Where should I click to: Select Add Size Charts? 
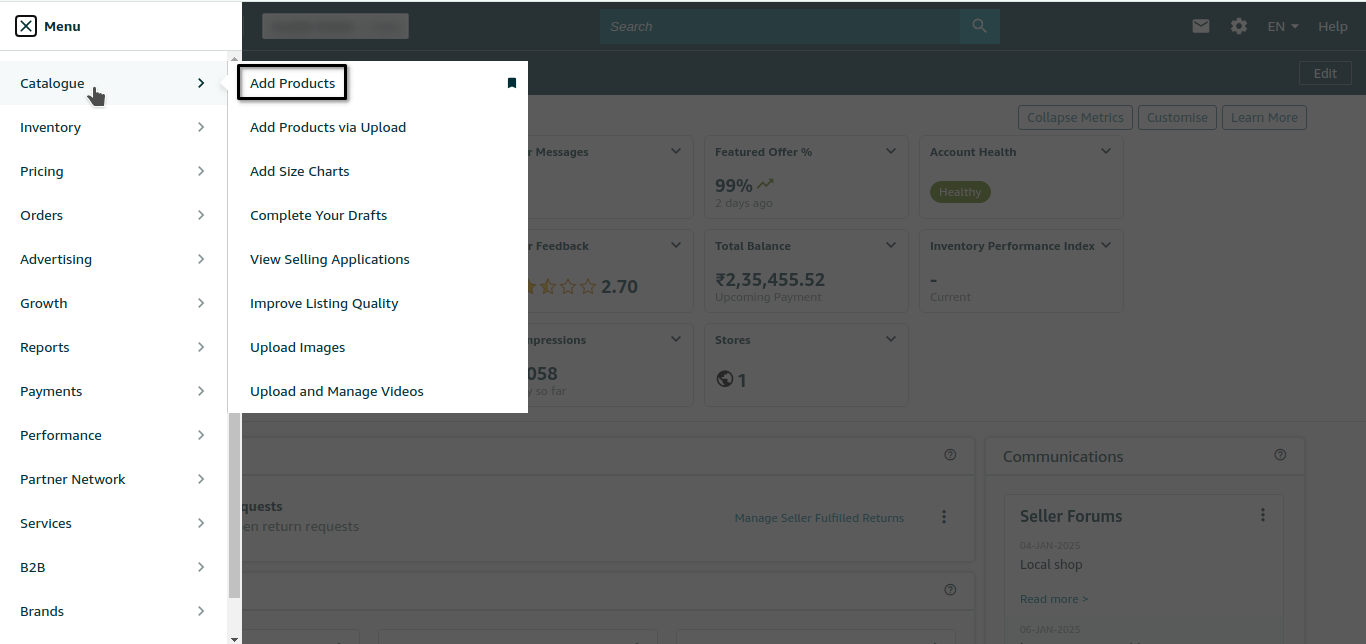pos(300,171)
